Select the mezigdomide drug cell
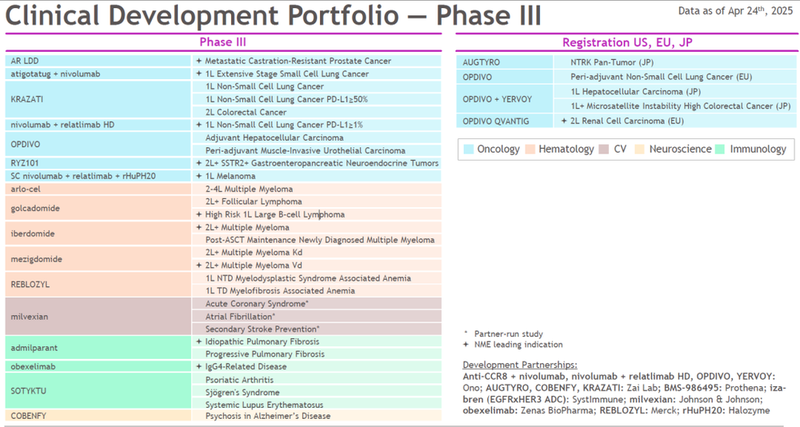800x427 pixels. click(x=98, y=259)
